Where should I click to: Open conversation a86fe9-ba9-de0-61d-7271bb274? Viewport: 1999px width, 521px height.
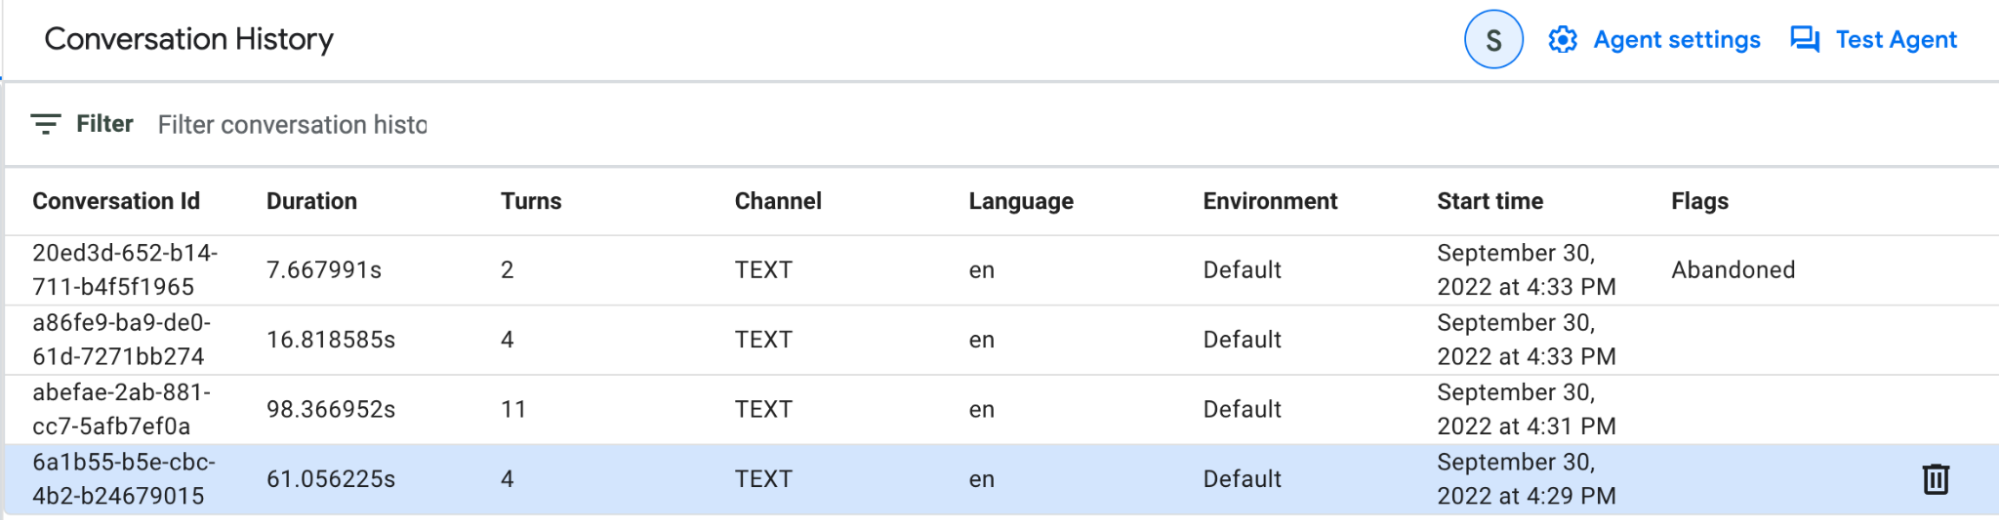pyautogui.click(x=121, y=340)
